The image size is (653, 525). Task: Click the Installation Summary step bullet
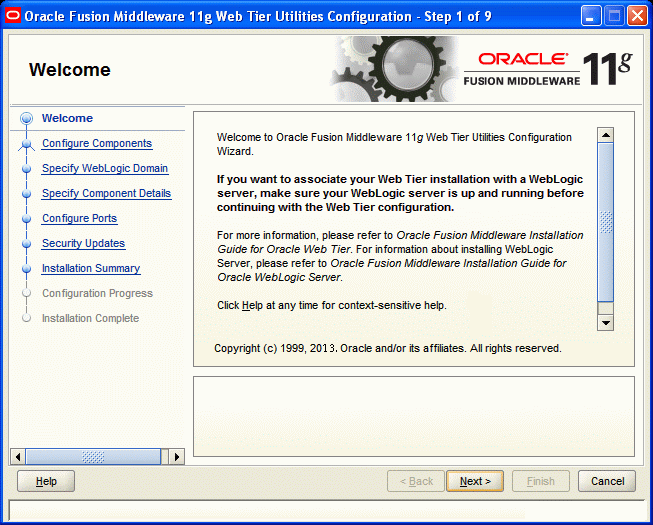[x=26, y=269]
